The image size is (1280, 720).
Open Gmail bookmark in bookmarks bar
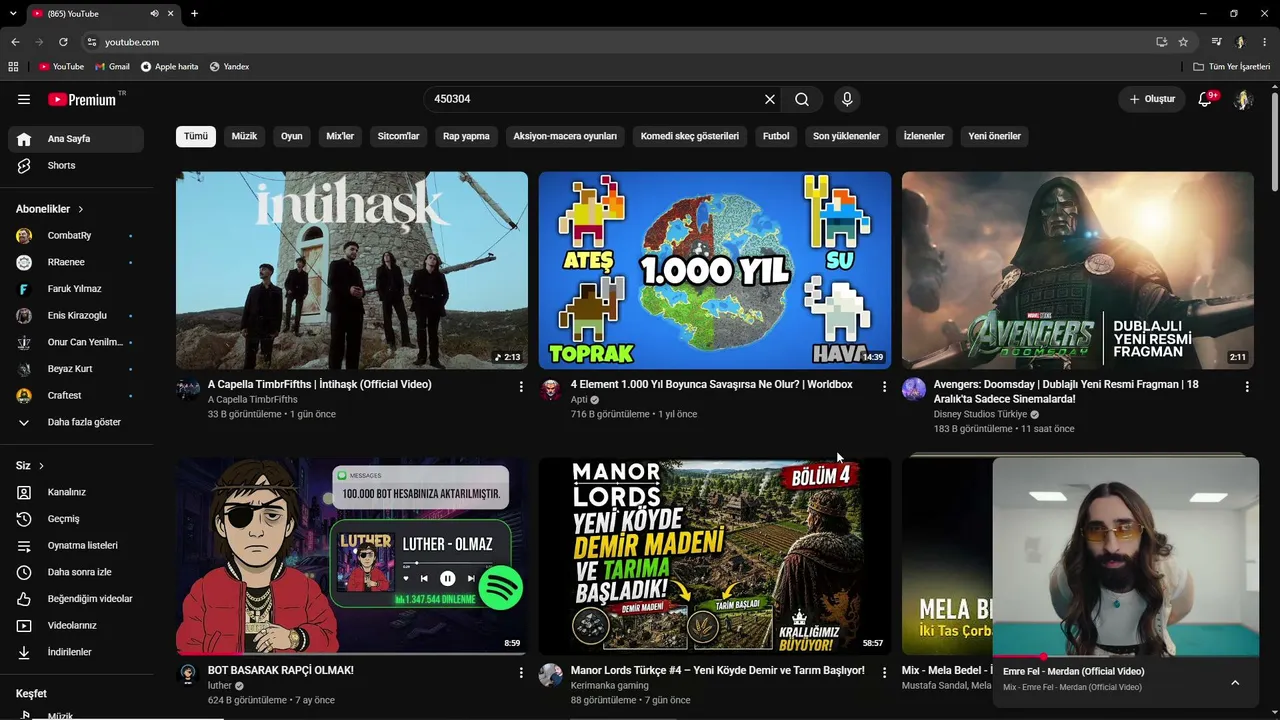(x=112, y=67)
